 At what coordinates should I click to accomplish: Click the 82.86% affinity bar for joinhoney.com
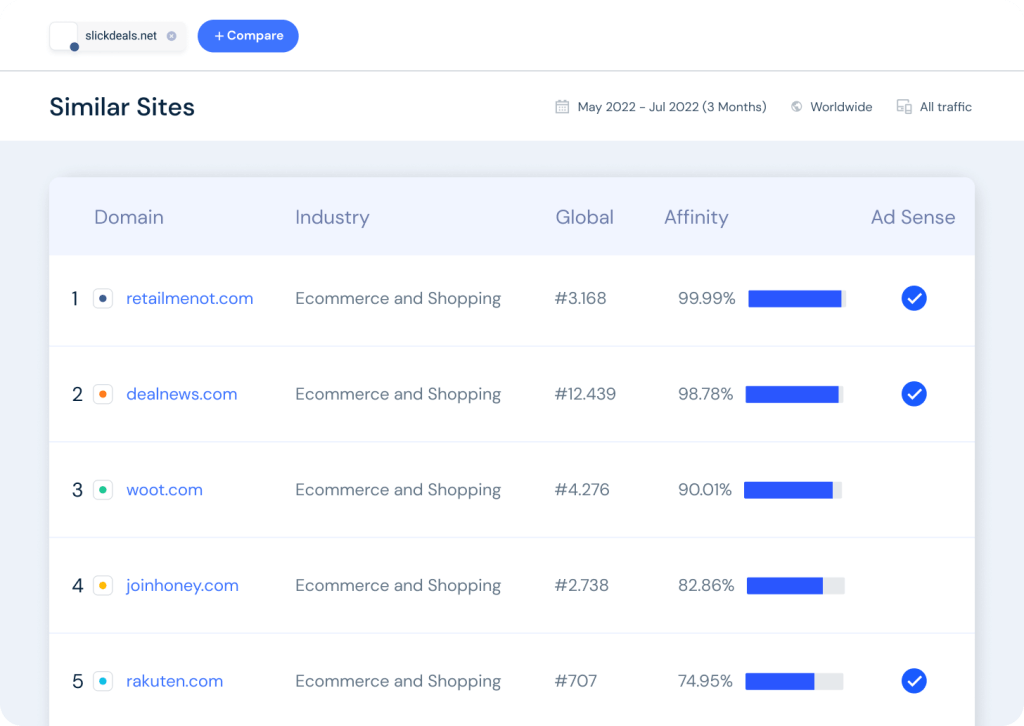pyautogui.click(x=795, y=586)
